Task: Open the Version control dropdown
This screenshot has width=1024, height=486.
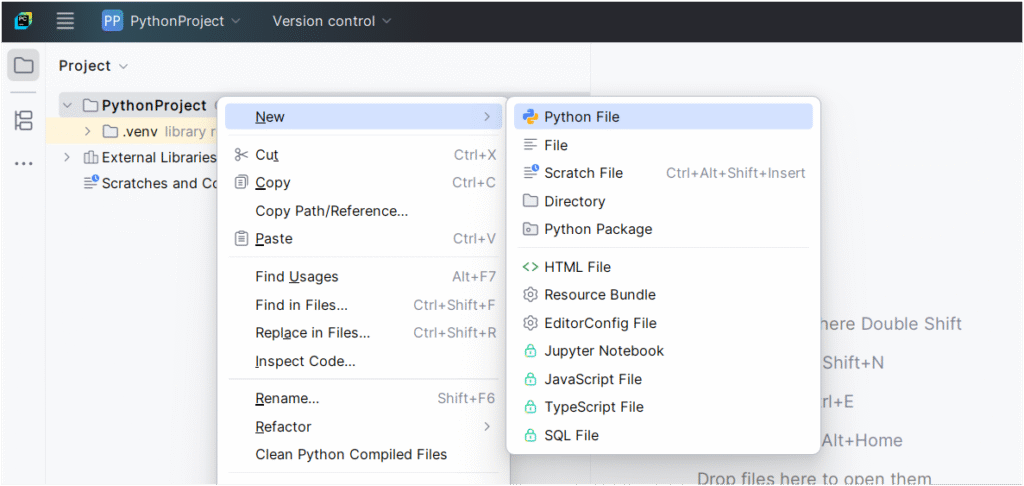Action: click(332, 21)
